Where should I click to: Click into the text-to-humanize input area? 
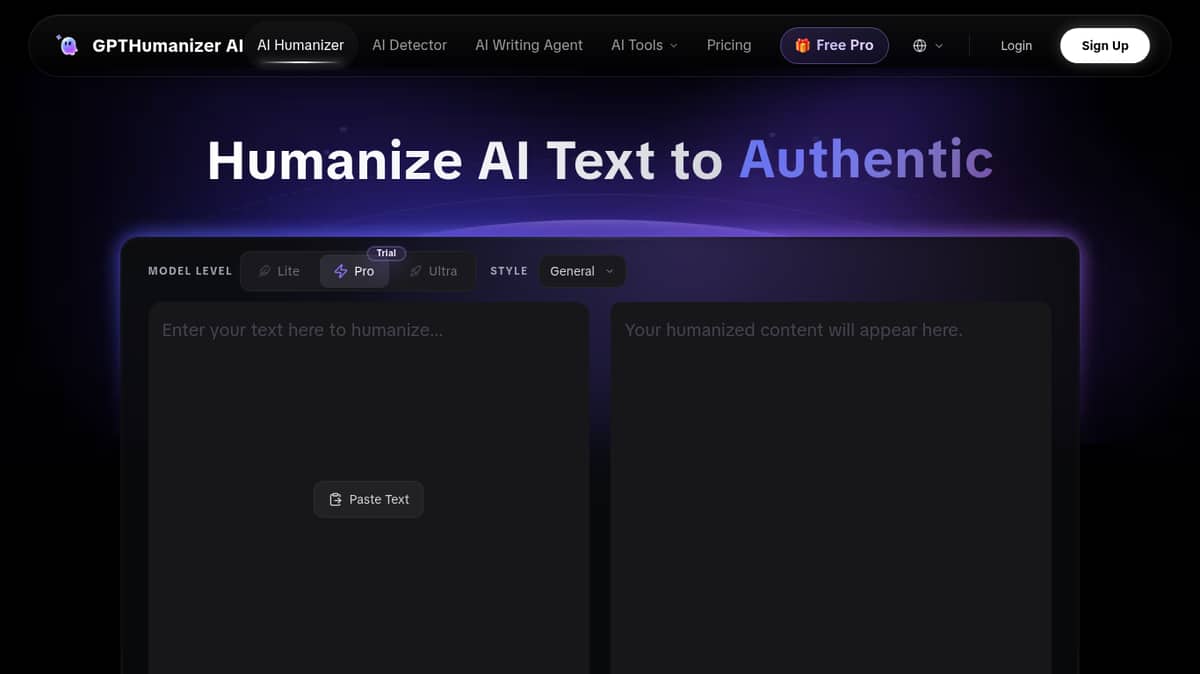pyautogui.click(x=369, y=488)
